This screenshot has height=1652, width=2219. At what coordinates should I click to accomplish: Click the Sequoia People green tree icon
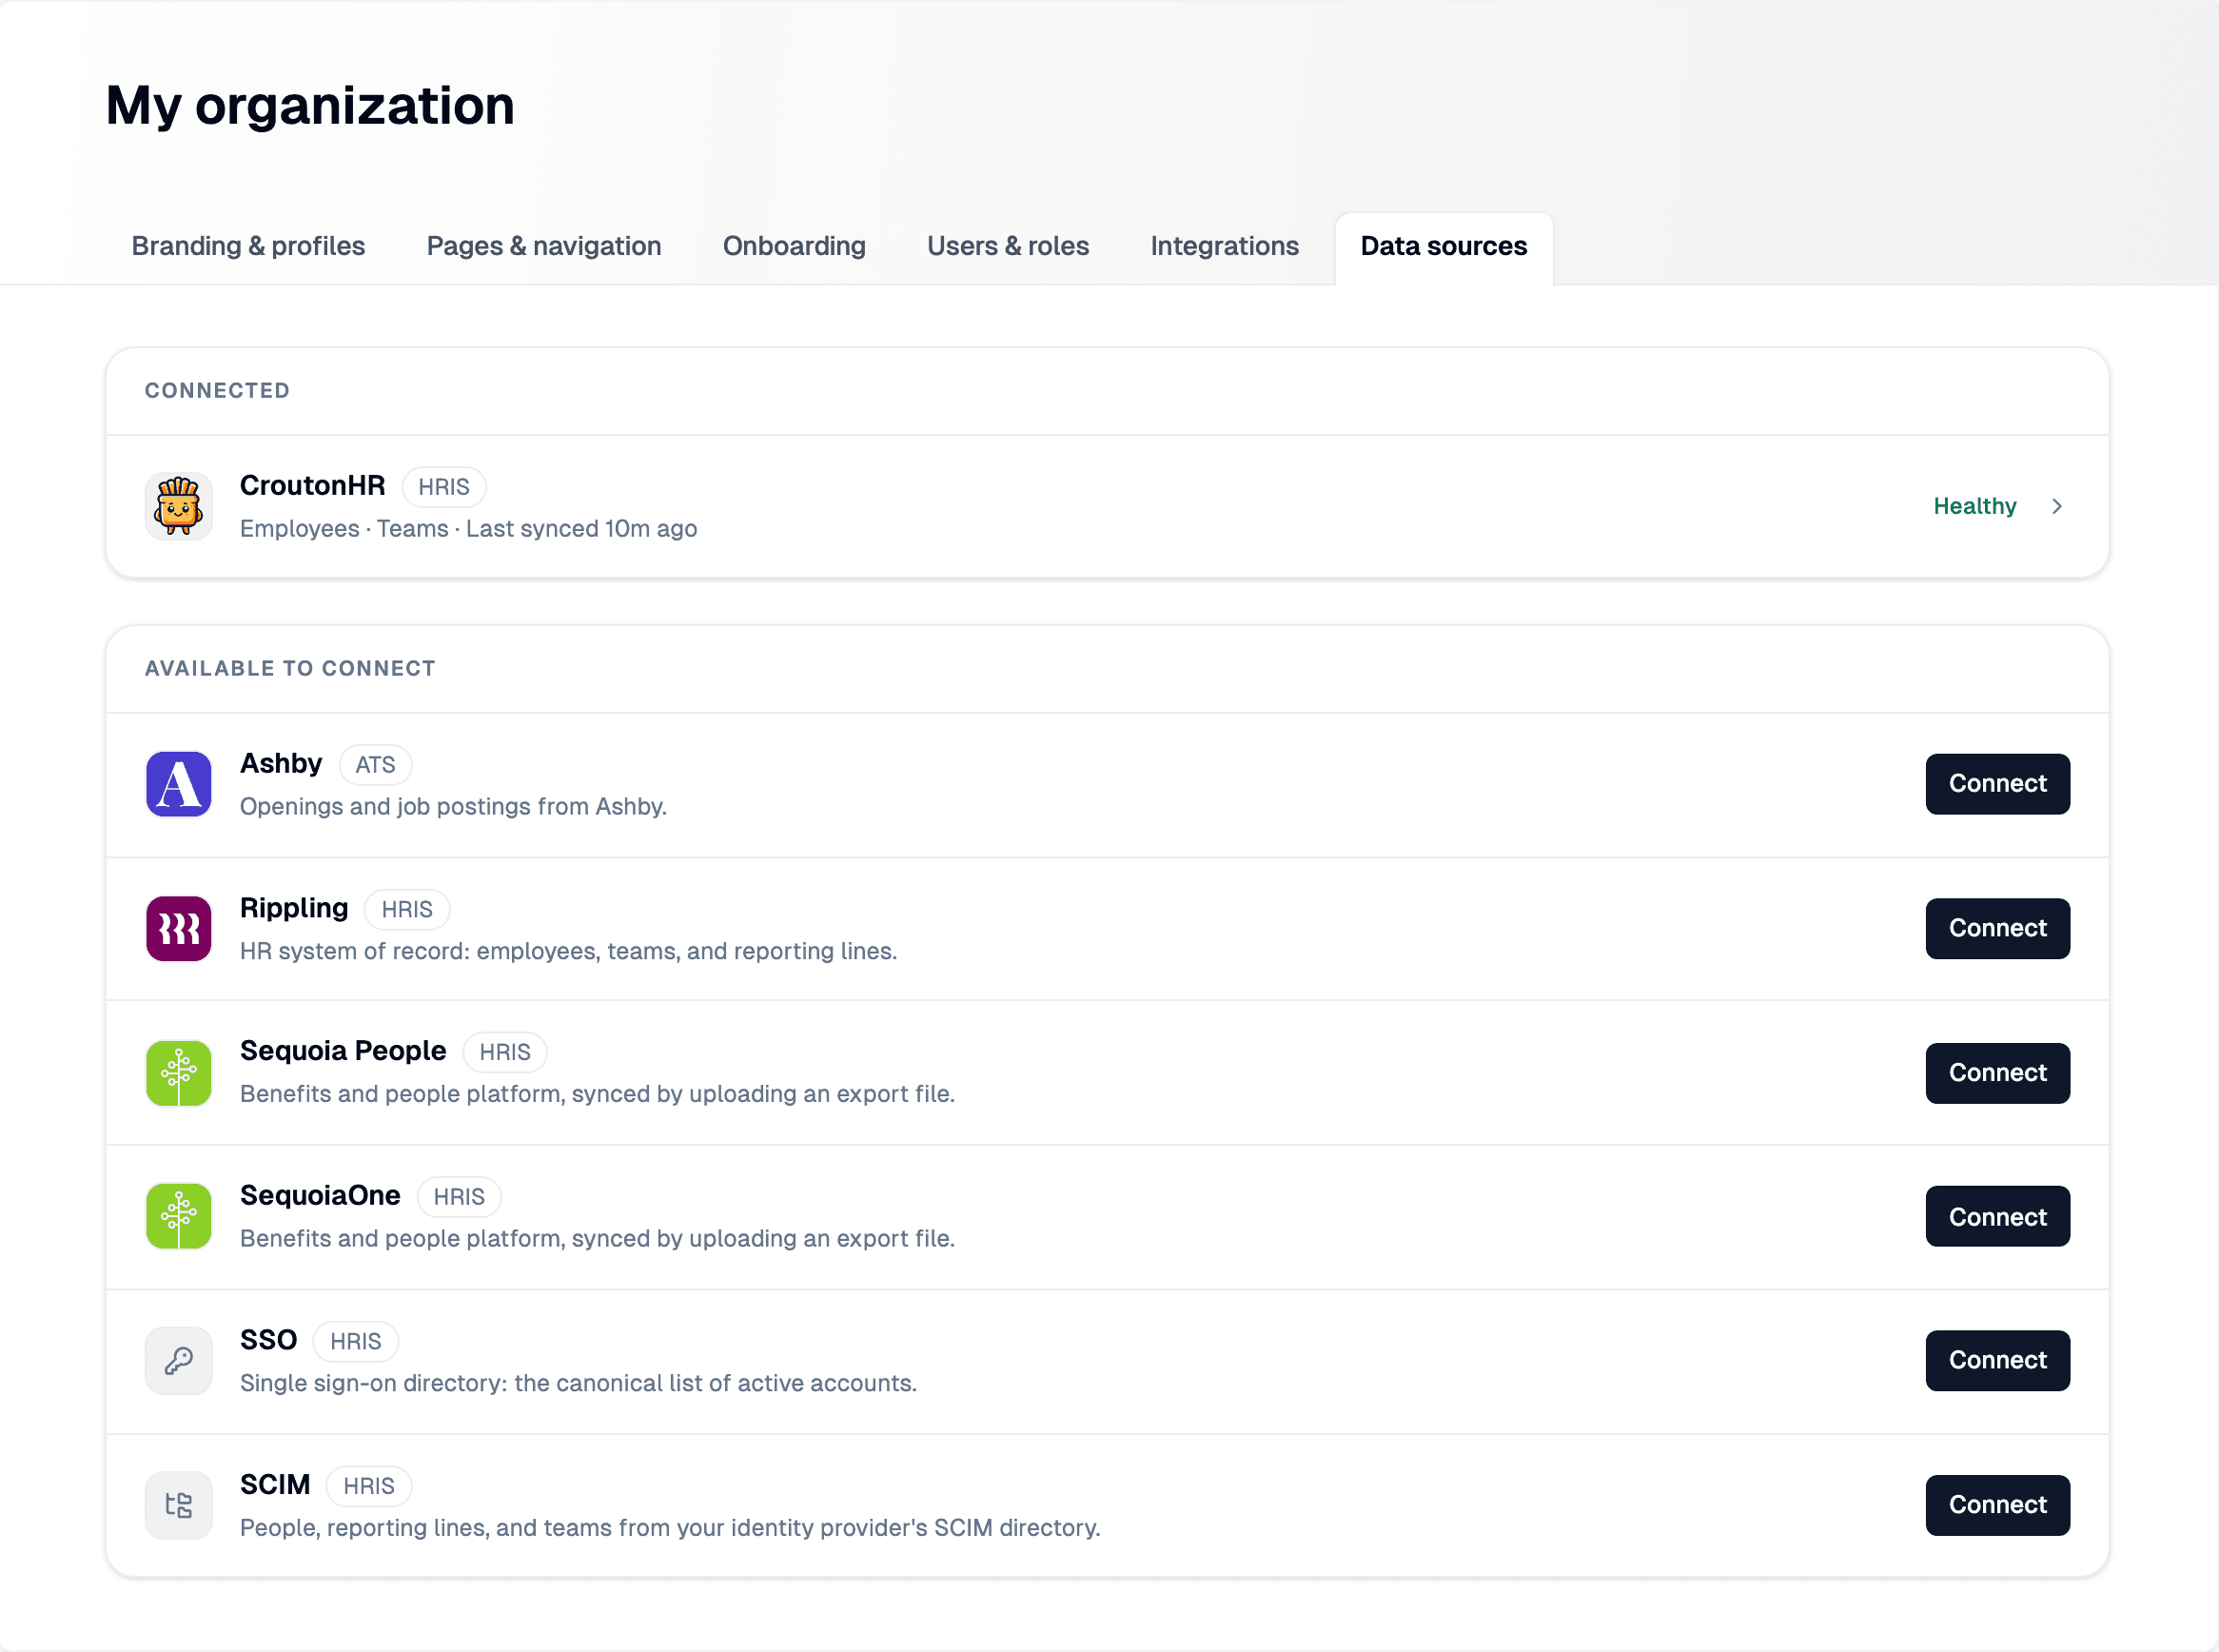pos(178,1073)
